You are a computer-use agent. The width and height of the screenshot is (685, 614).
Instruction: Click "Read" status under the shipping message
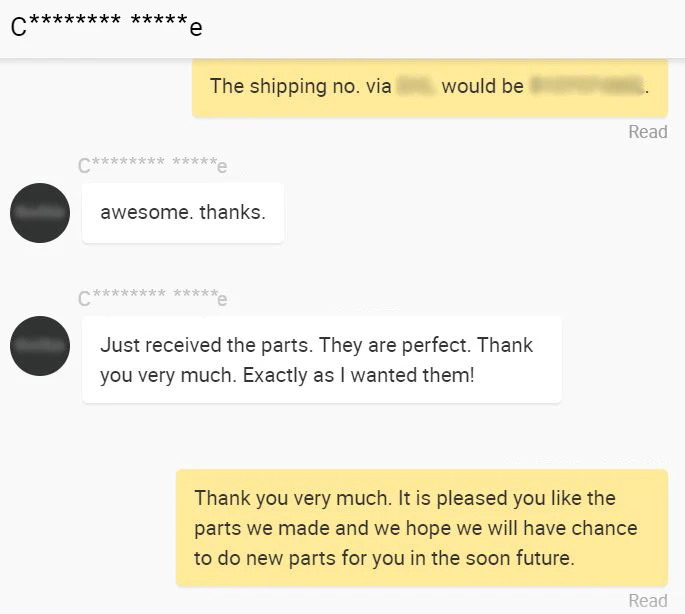(647, 132)
